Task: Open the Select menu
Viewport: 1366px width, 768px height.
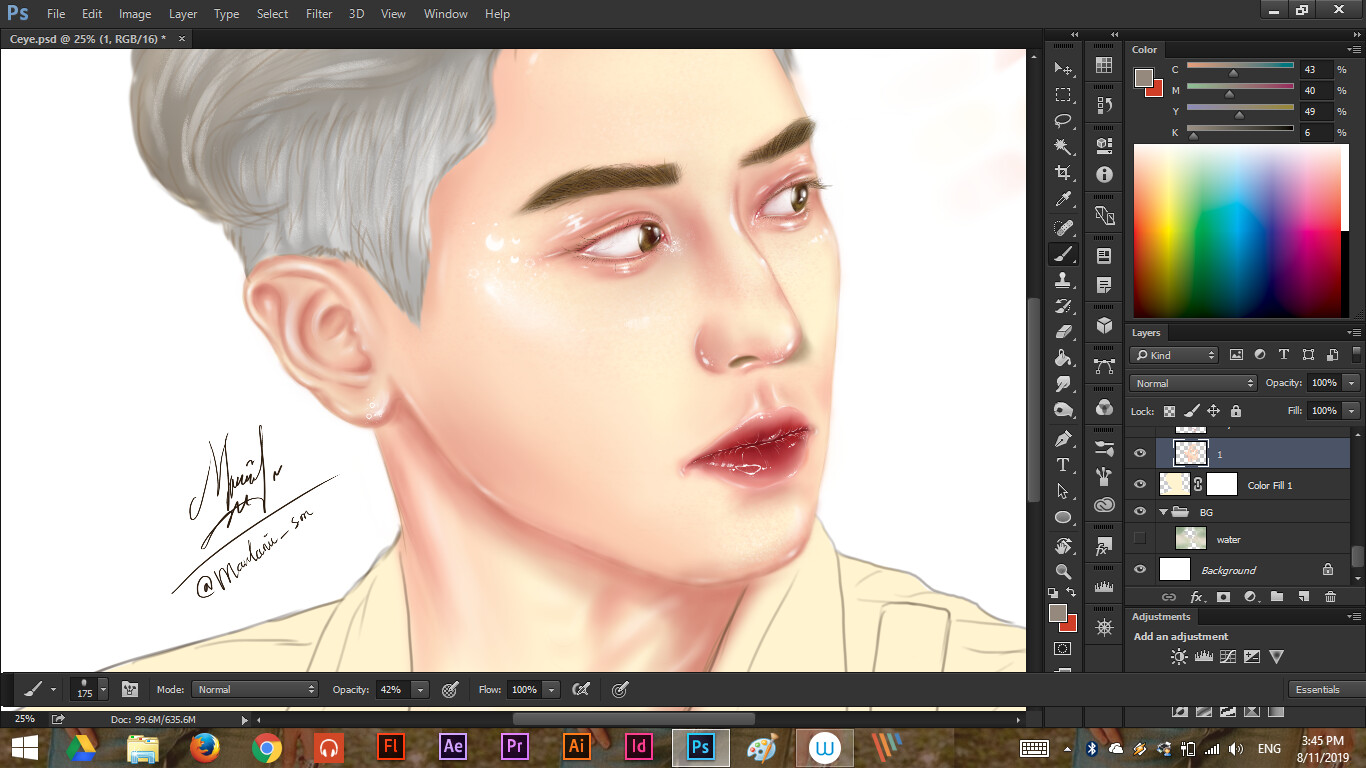Action: point(272,14)
